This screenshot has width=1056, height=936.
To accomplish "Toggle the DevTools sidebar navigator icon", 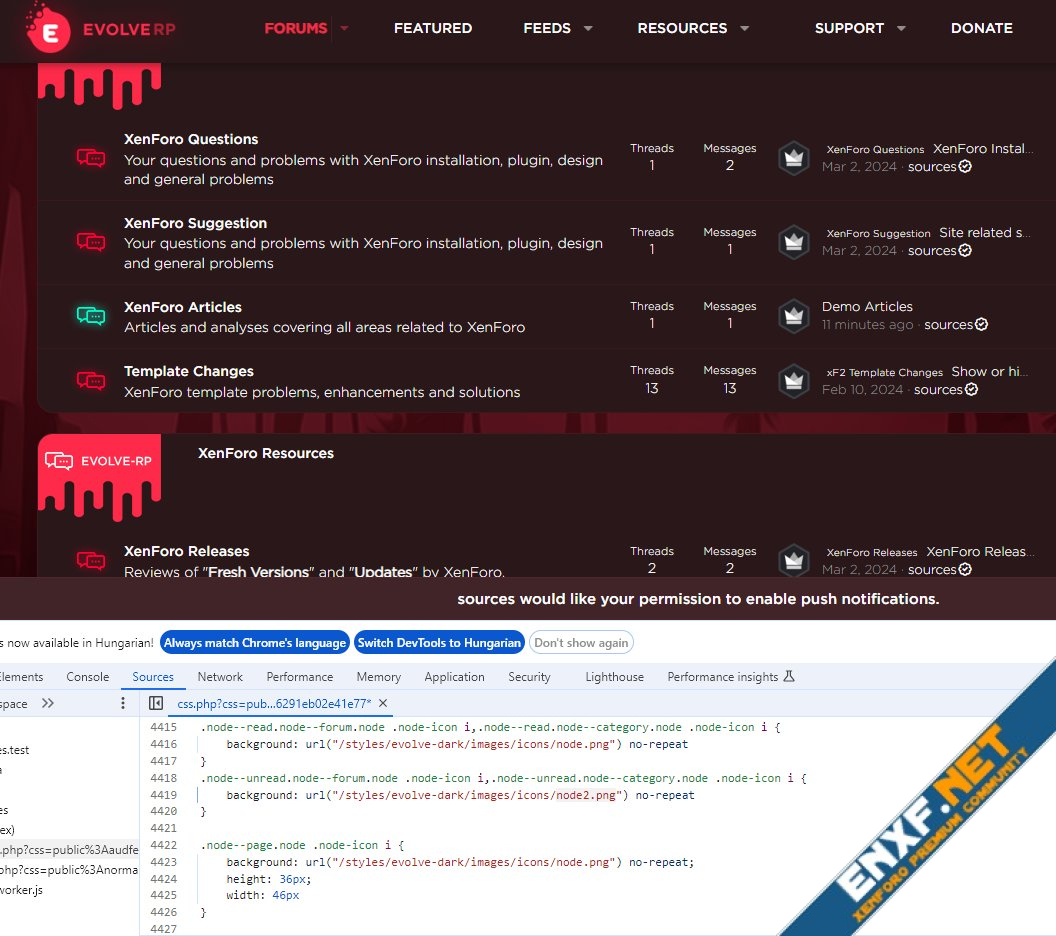I will 156,704.
